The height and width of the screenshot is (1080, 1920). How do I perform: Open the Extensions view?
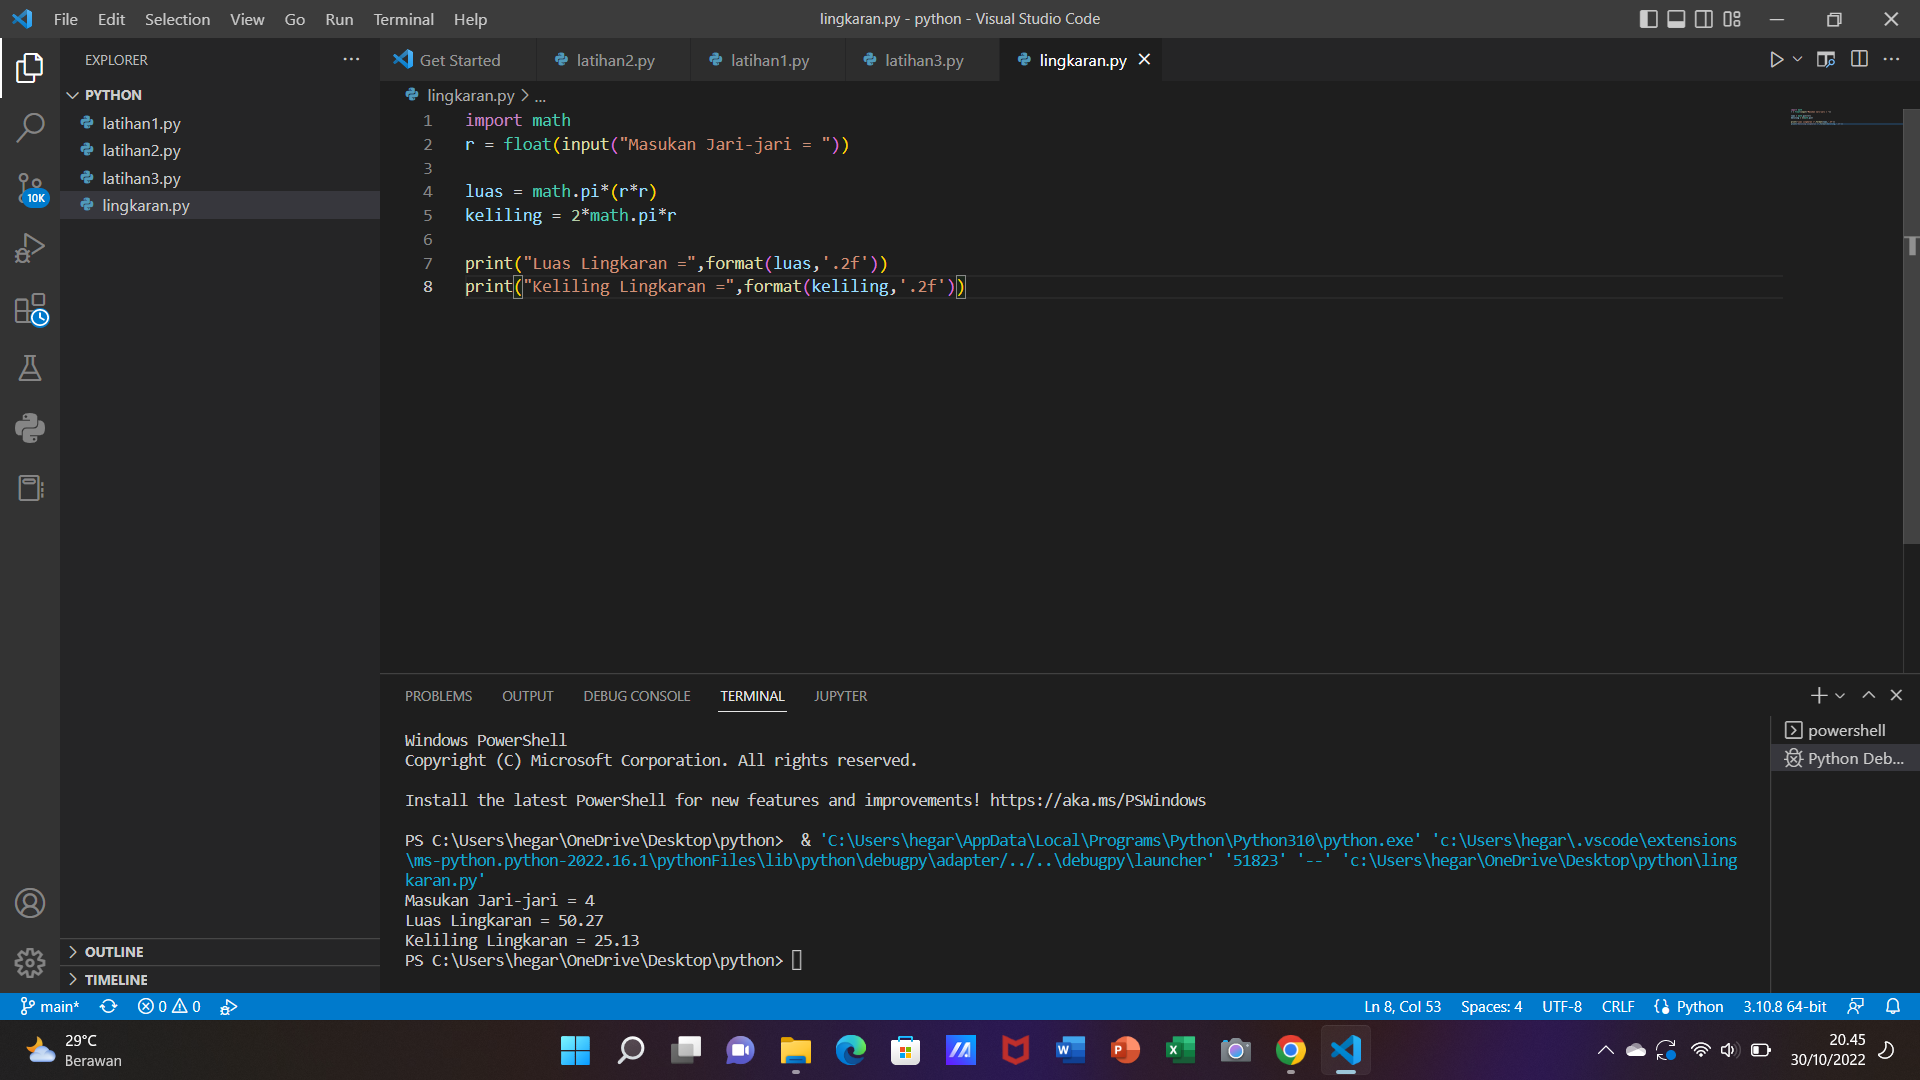30,308
